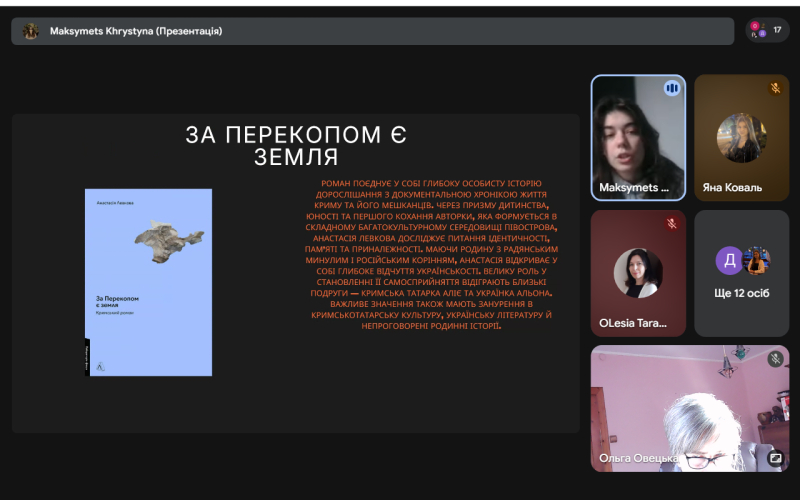Select Maksymets video tile
Viewport: 800px width, 500px height.
(637, 138)
